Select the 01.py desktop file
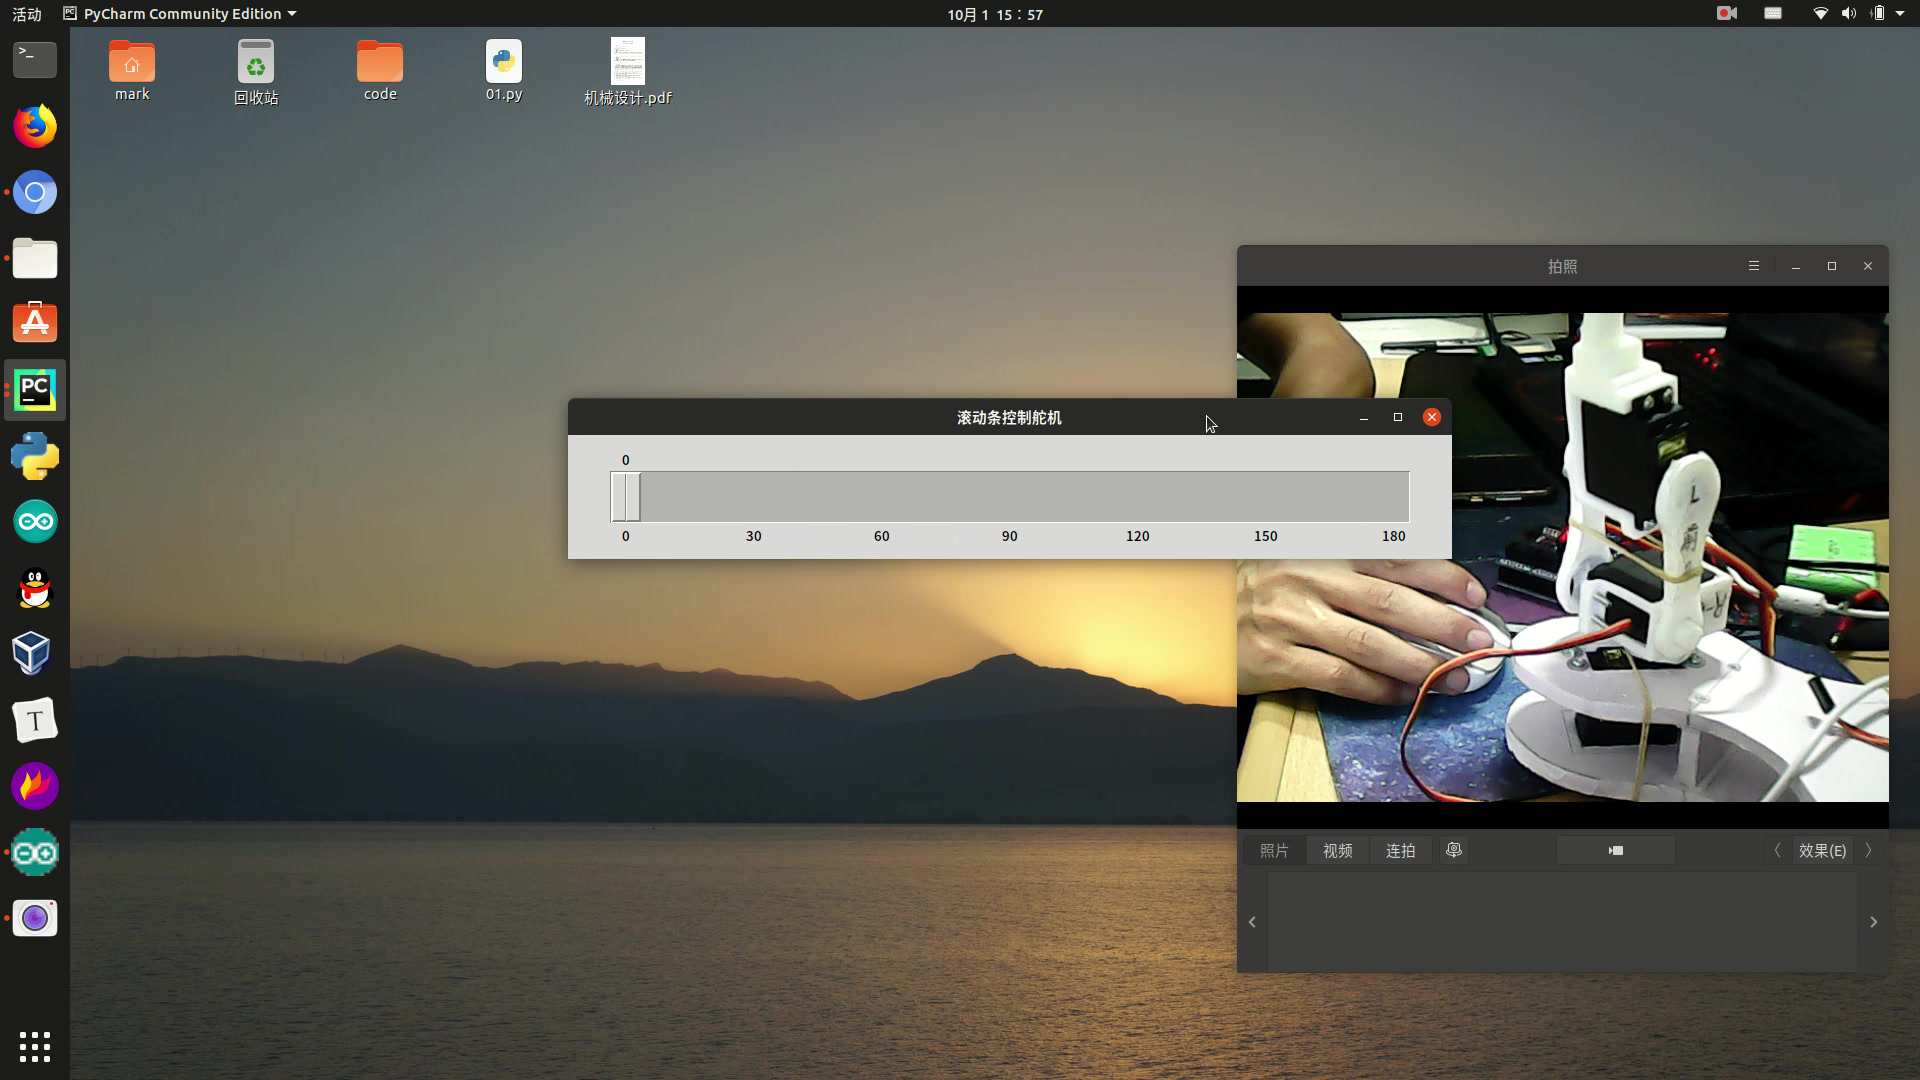 tap(504, 71)
